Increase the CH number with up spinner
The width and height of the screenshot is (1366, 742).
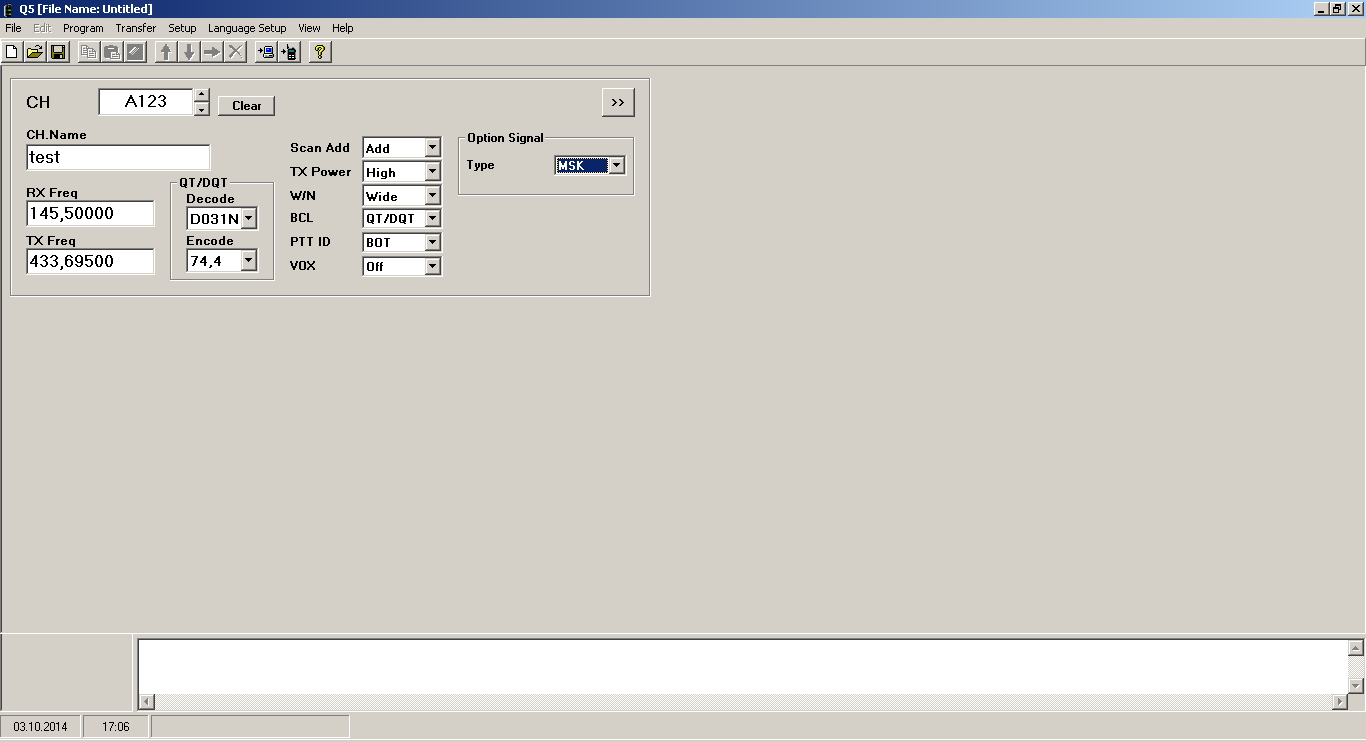click(x=202, y=95)
